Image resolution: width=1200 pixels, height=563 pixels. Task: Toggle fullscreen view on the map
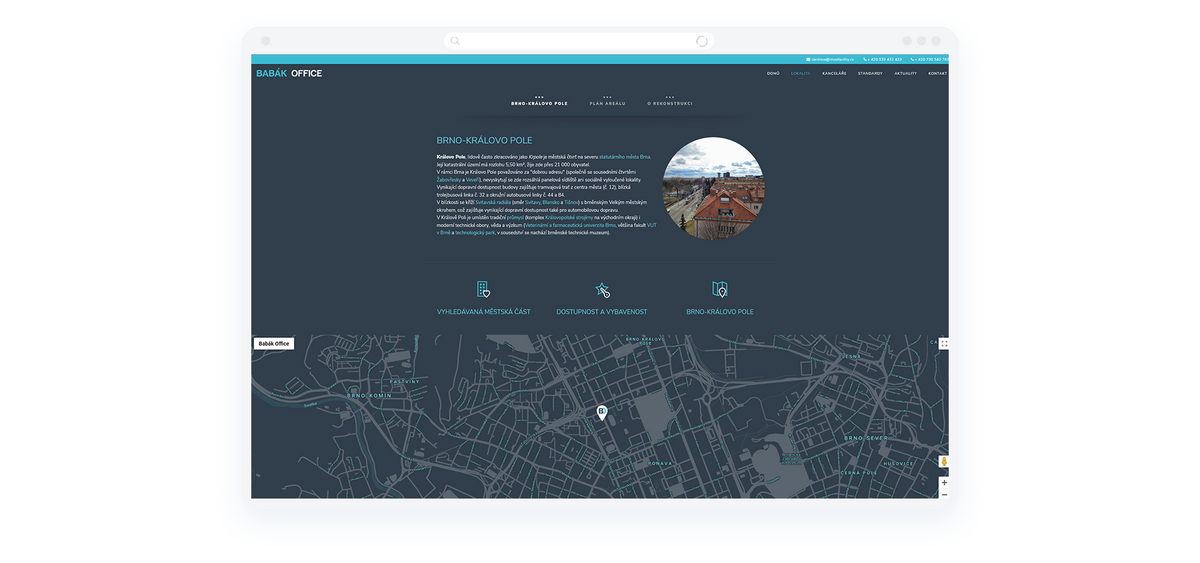point(943,344)
